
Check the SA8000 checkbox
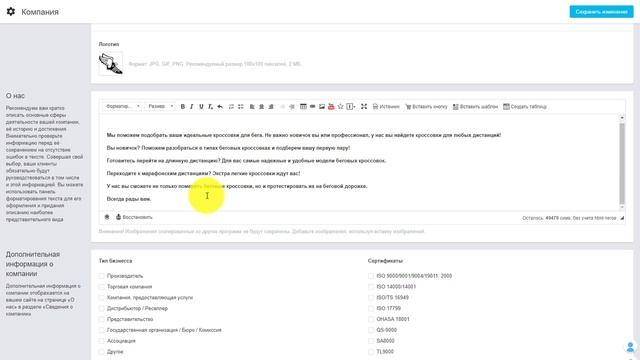(371, 341)
